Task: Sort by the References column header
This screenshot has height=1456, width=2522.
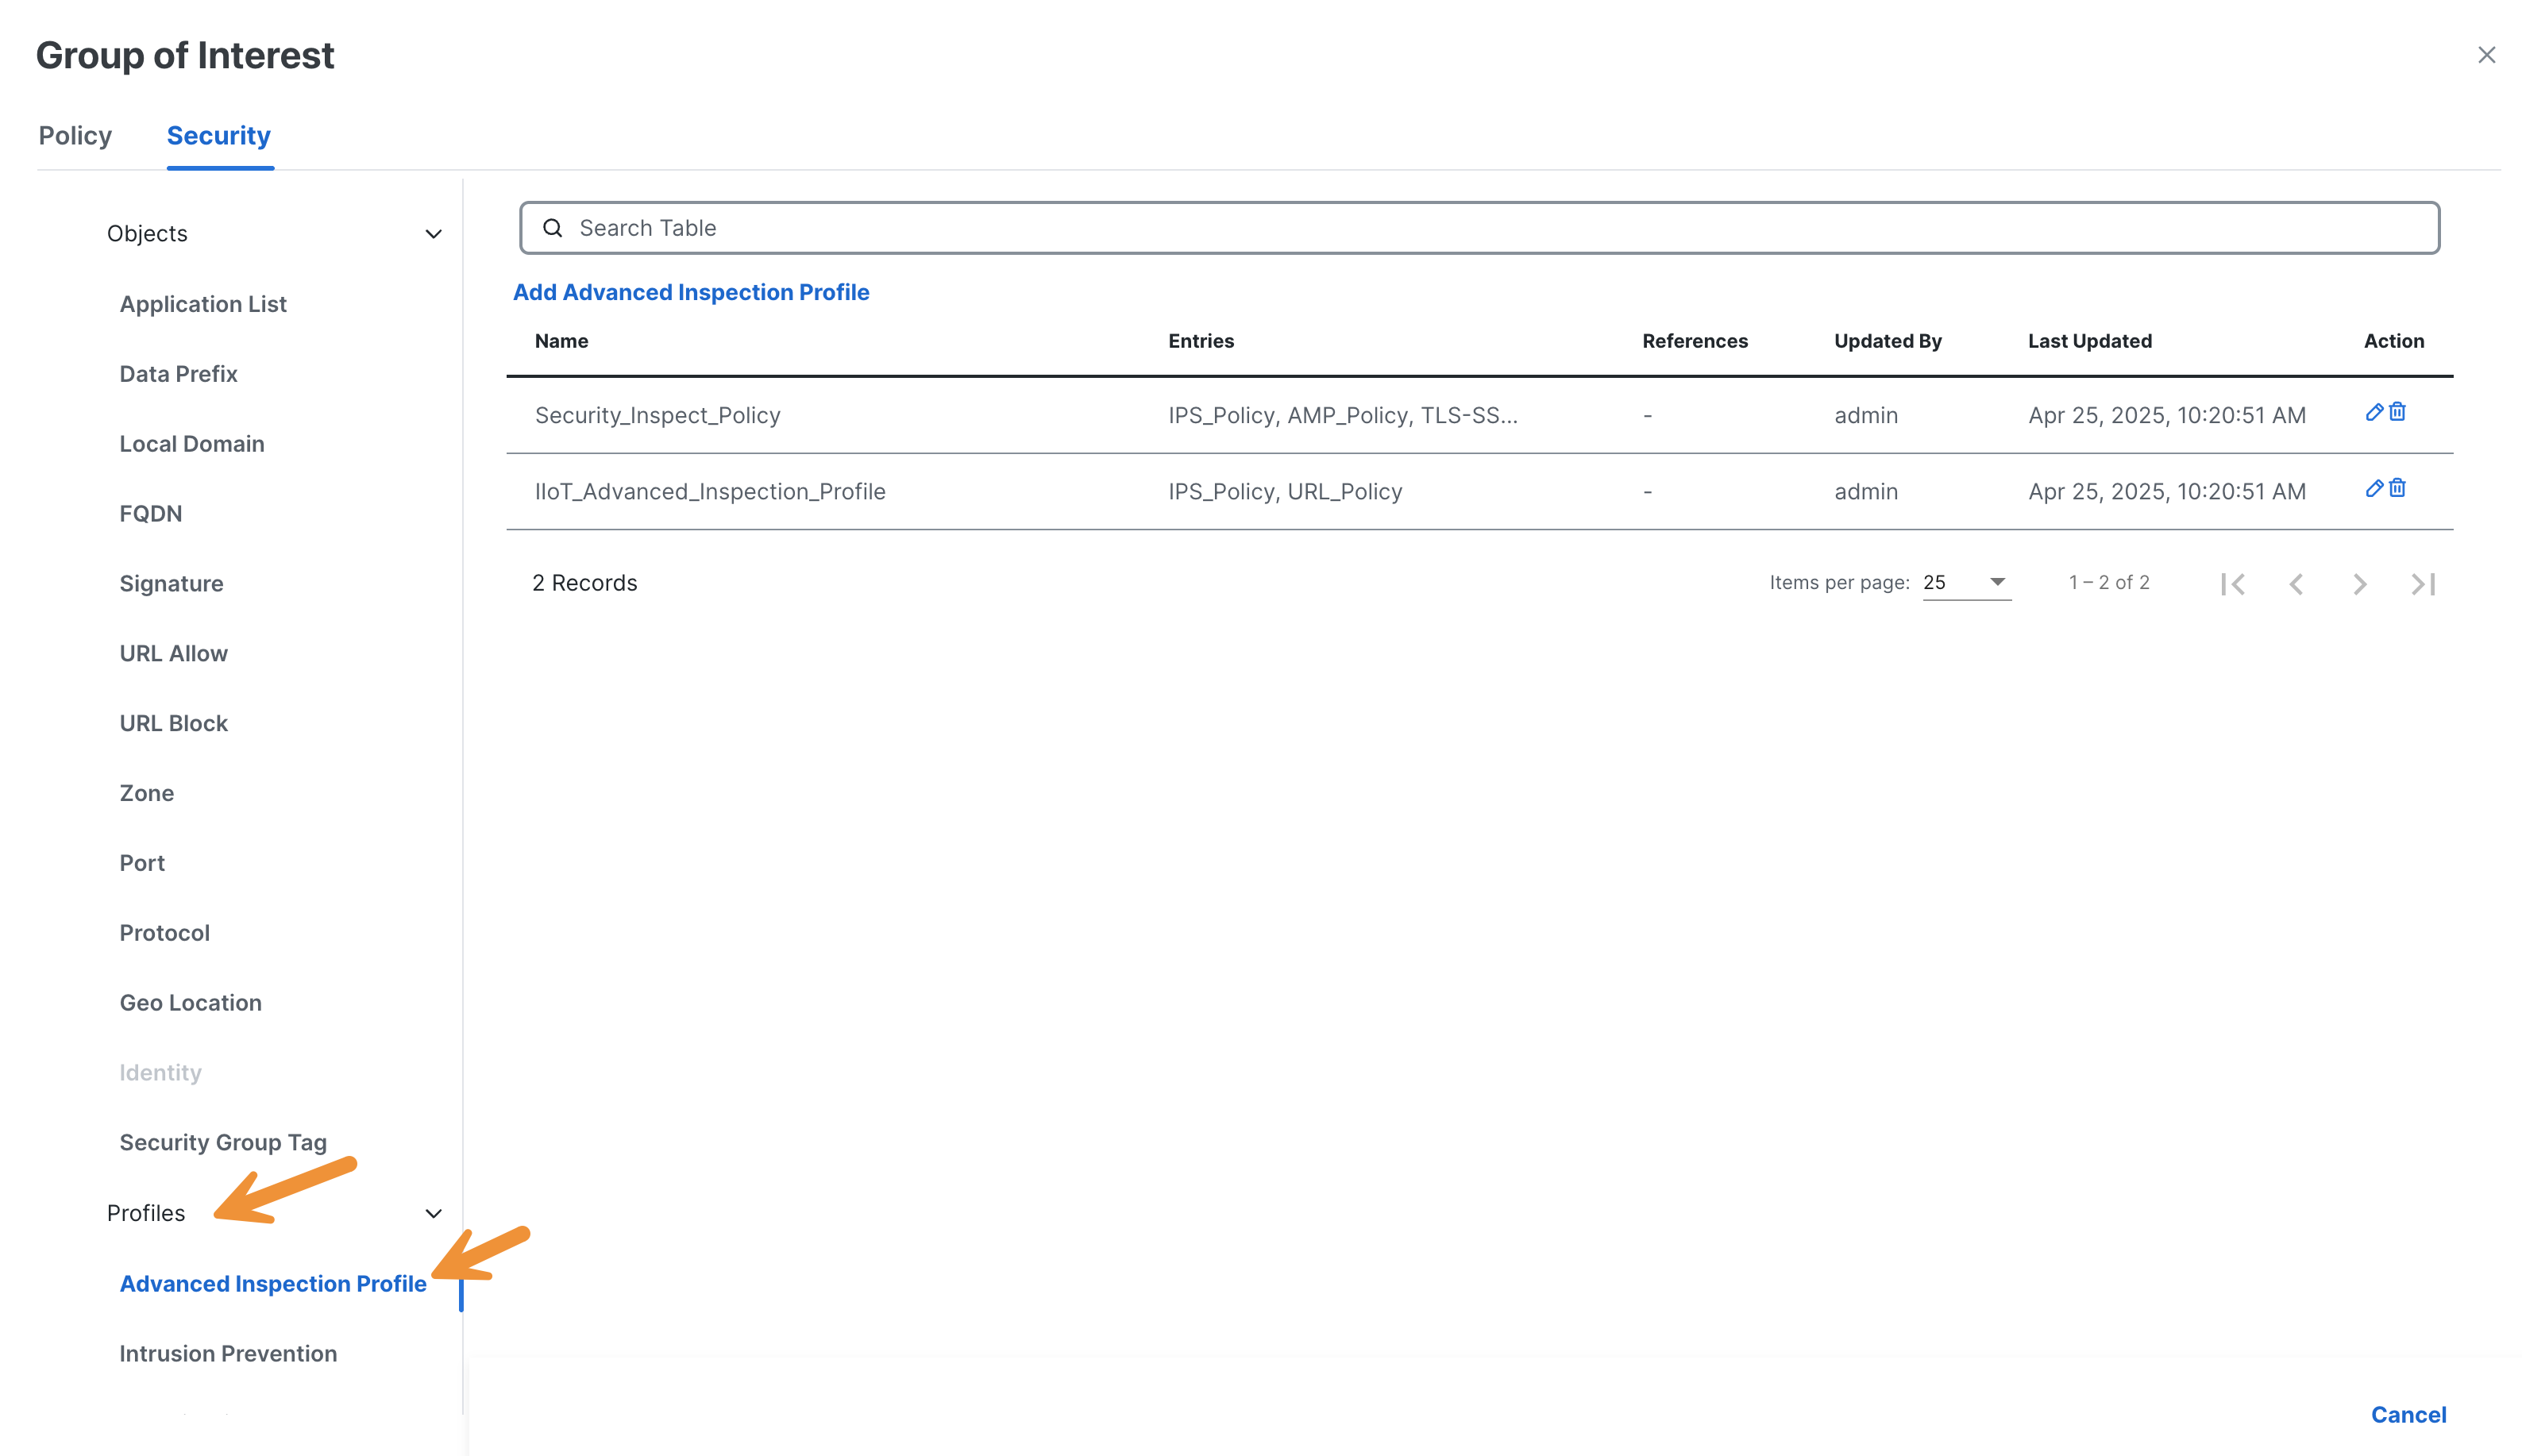Action: pyautogui.click(x=1694, y=341)
